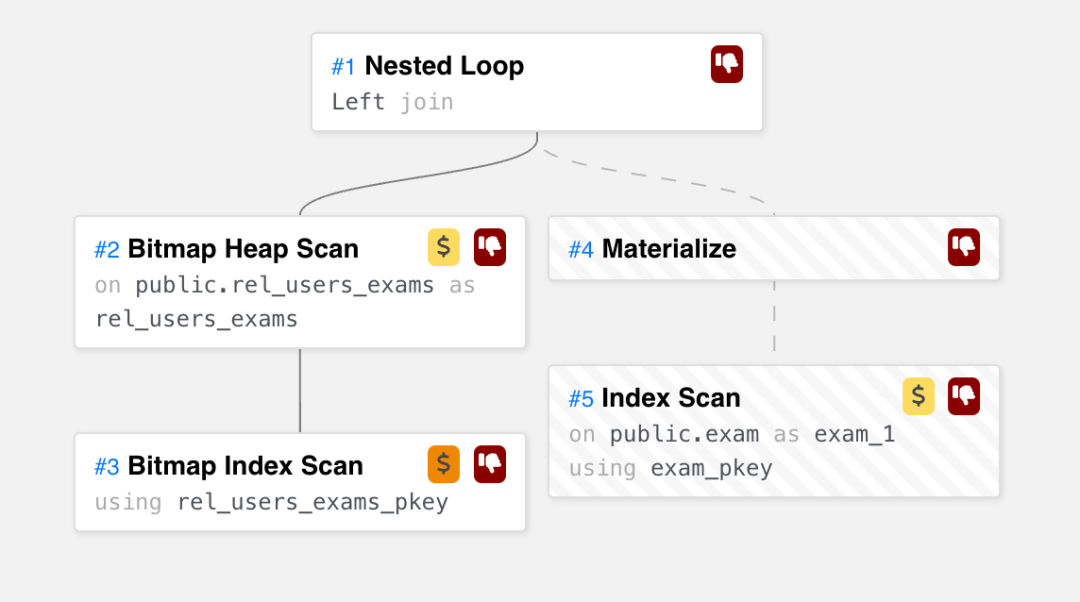Open node #4 link

tap(580, 249)
